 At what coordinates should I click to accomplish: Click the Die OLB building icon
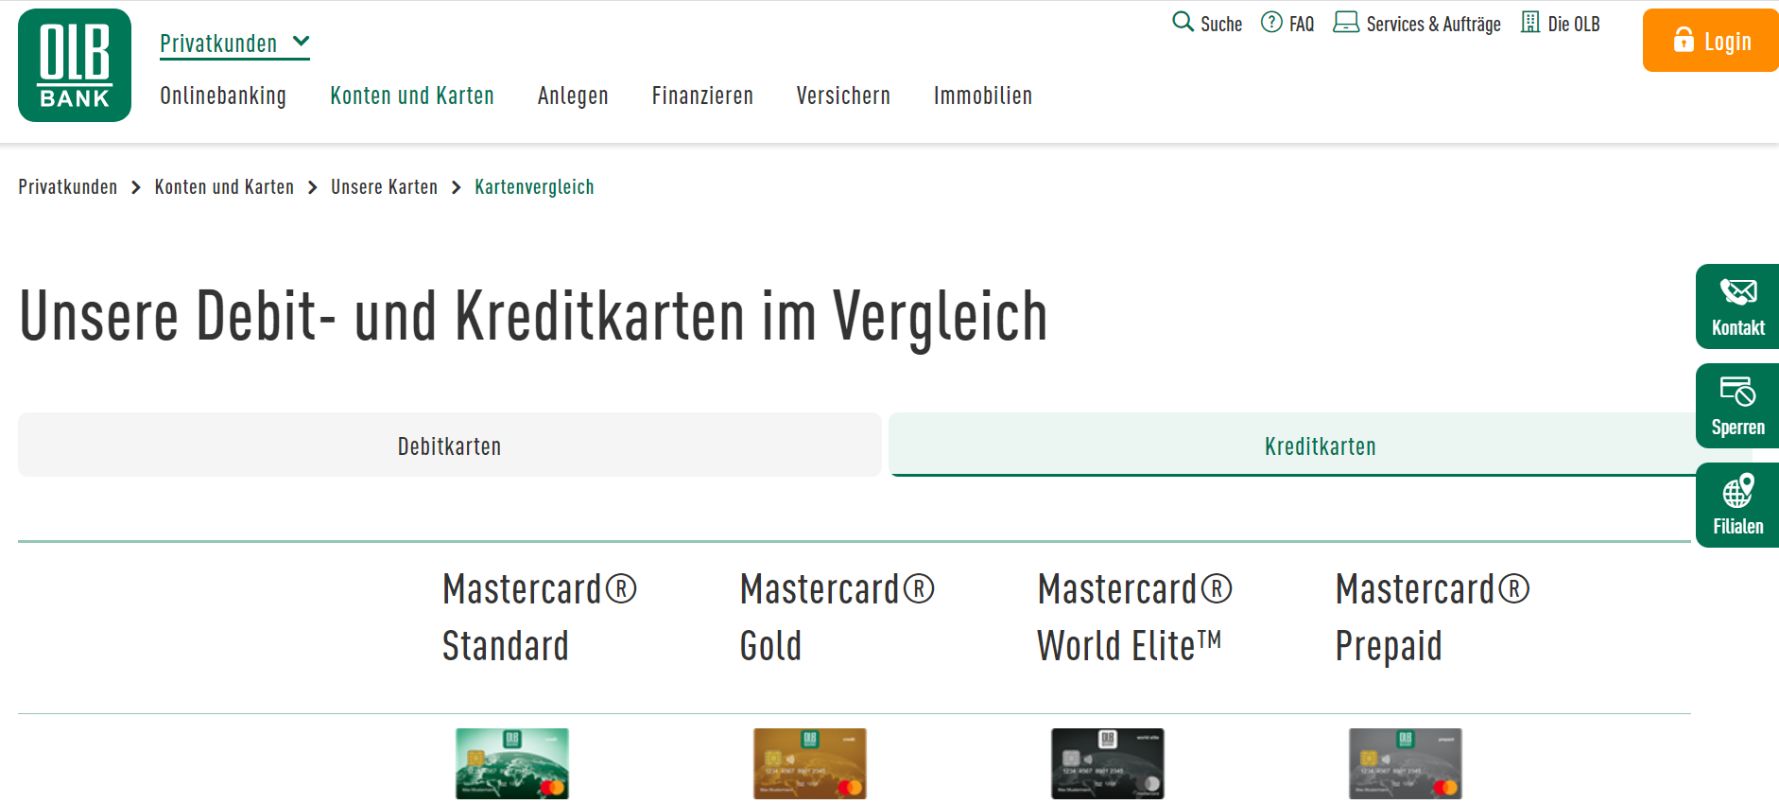[x=1530, y=22]
